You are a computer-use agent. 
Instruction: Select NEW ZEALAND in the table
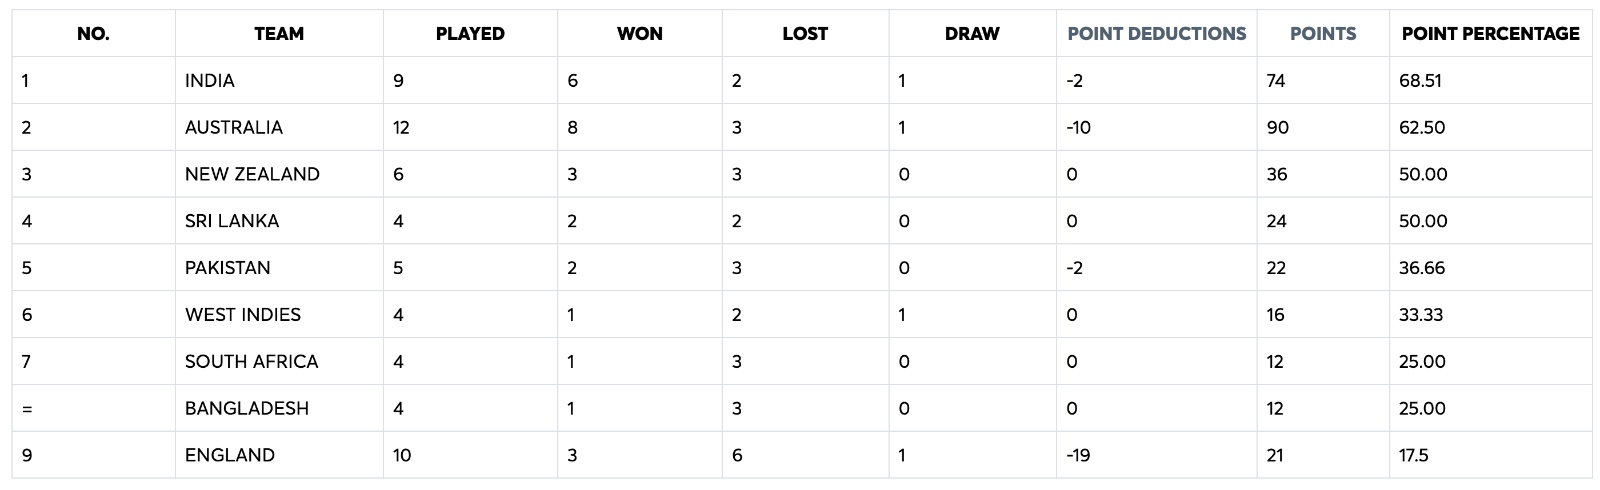point(252,174)
